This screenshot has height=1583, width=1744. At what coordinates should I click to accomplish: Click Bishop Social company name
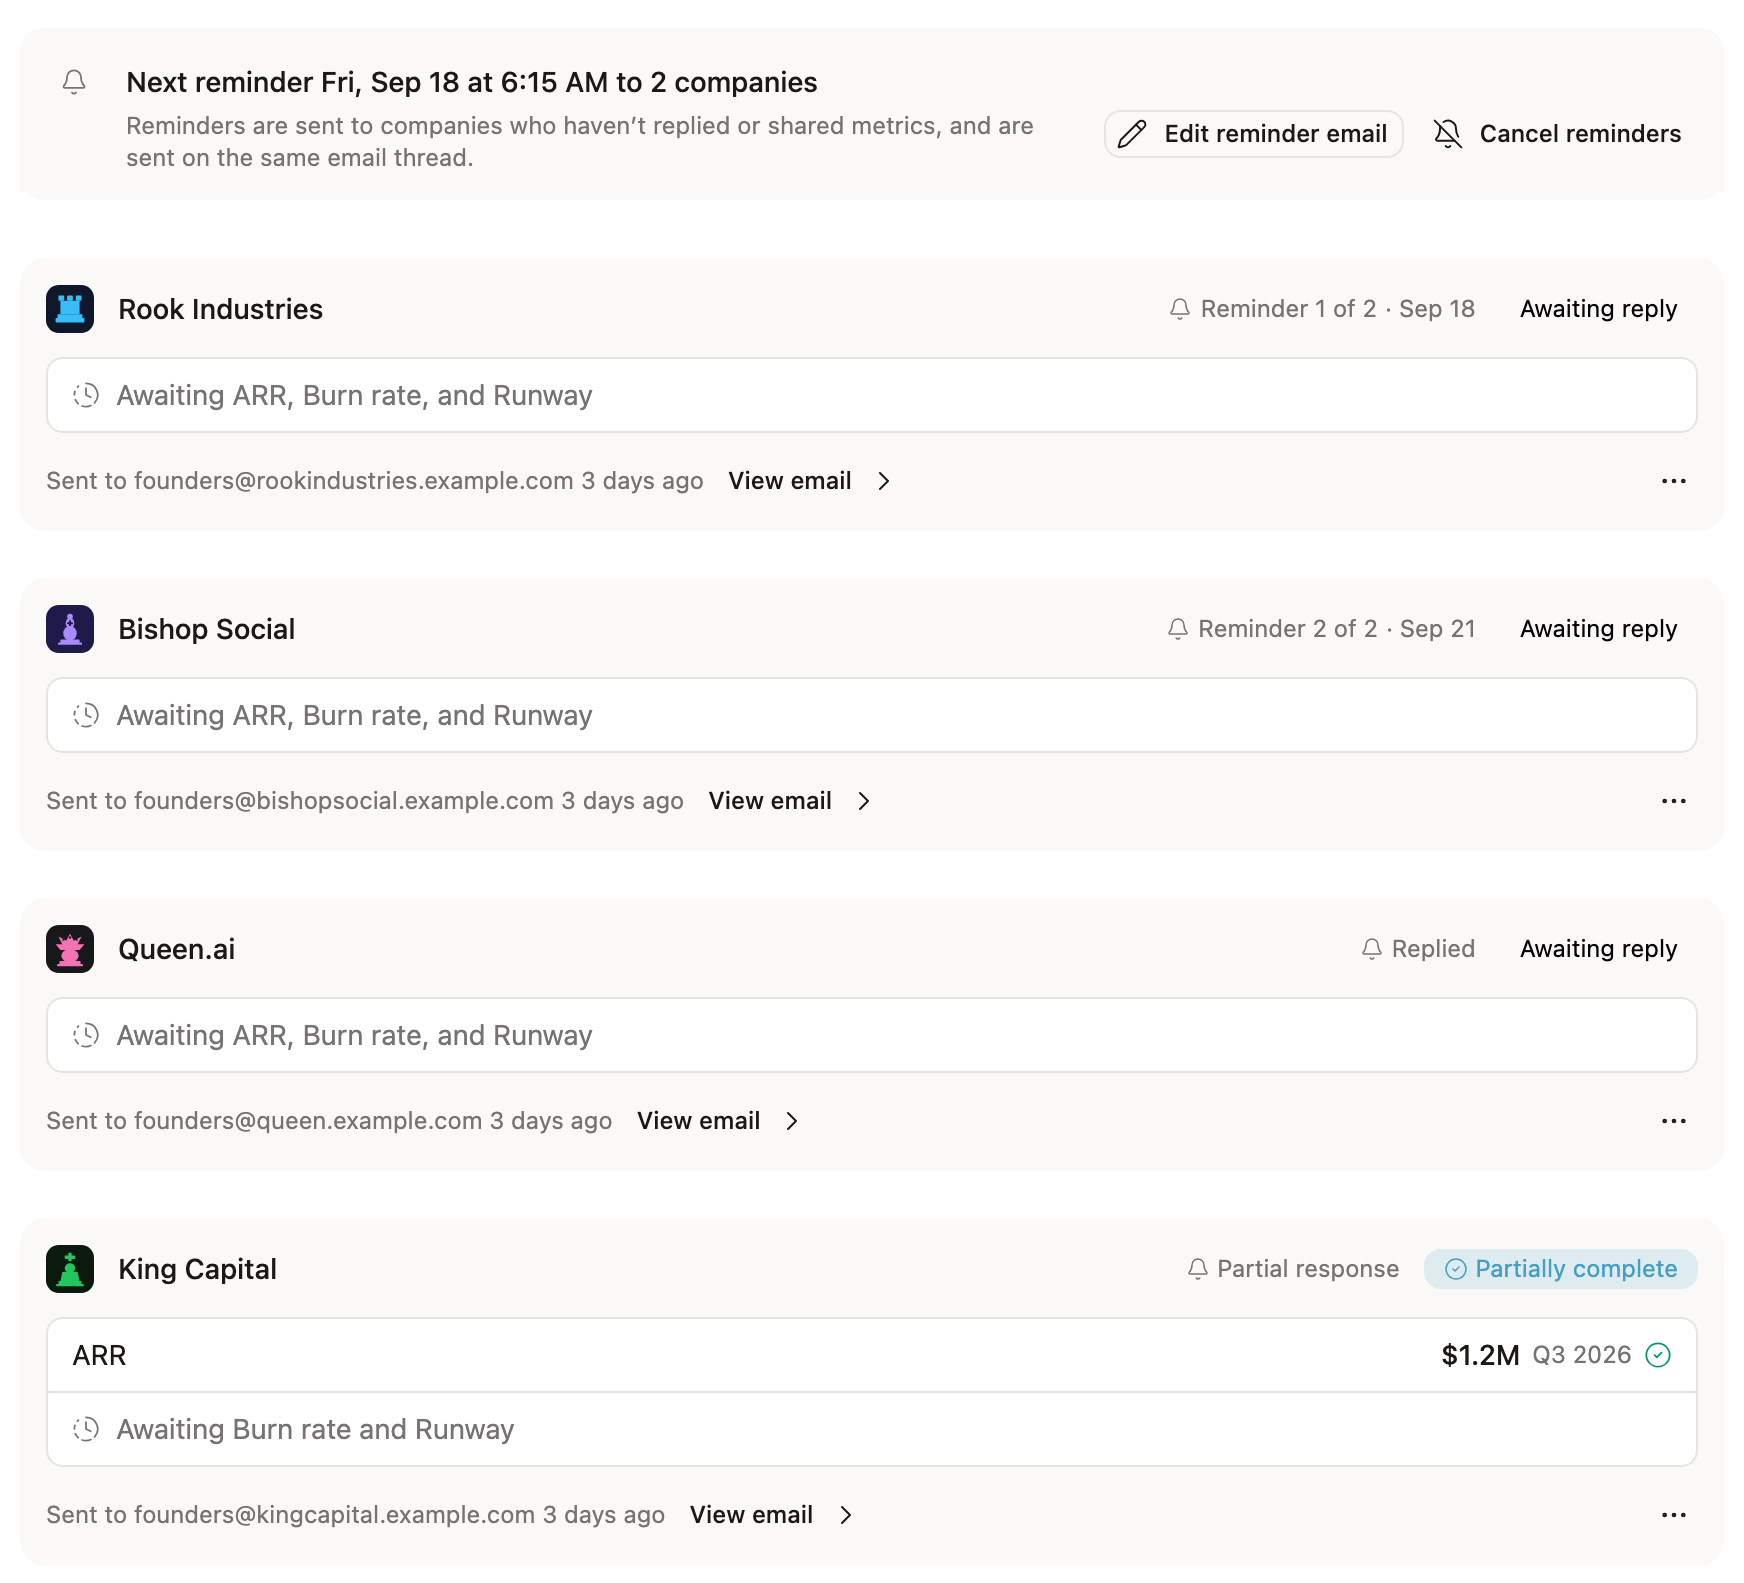[x=206, y=629]
